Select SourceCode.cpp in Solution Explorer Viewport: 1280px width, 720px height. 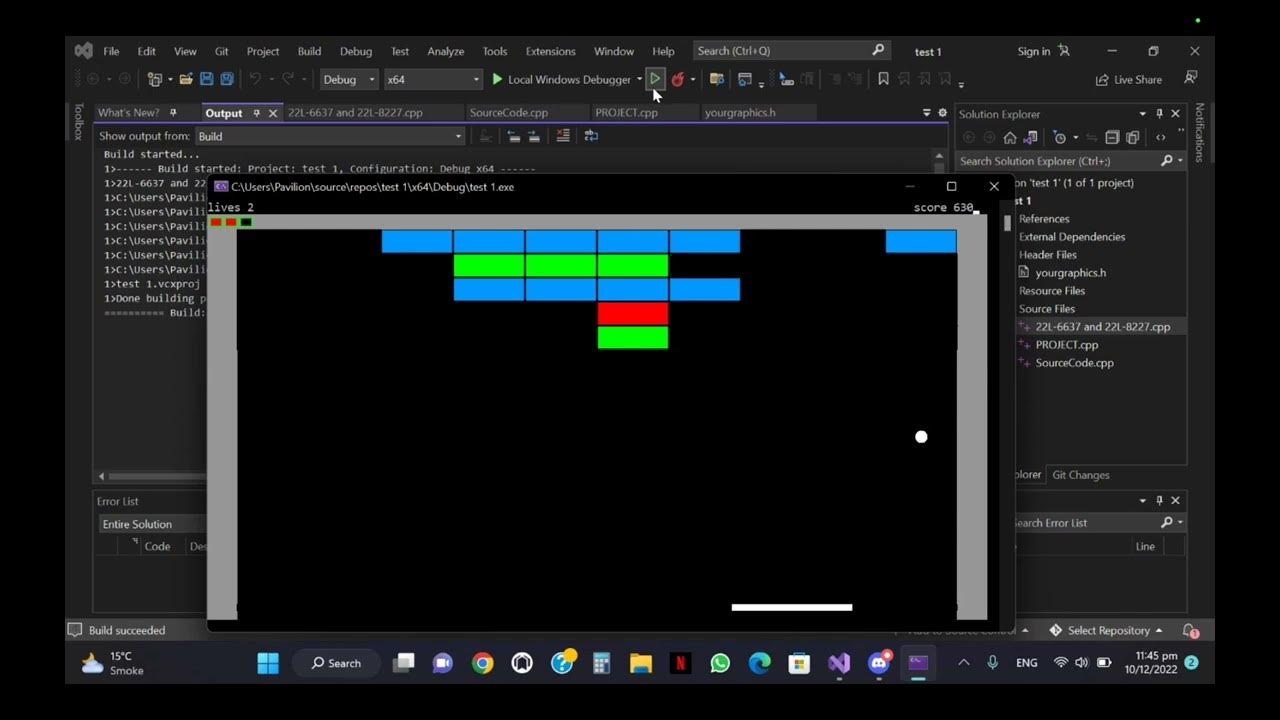1074,363
